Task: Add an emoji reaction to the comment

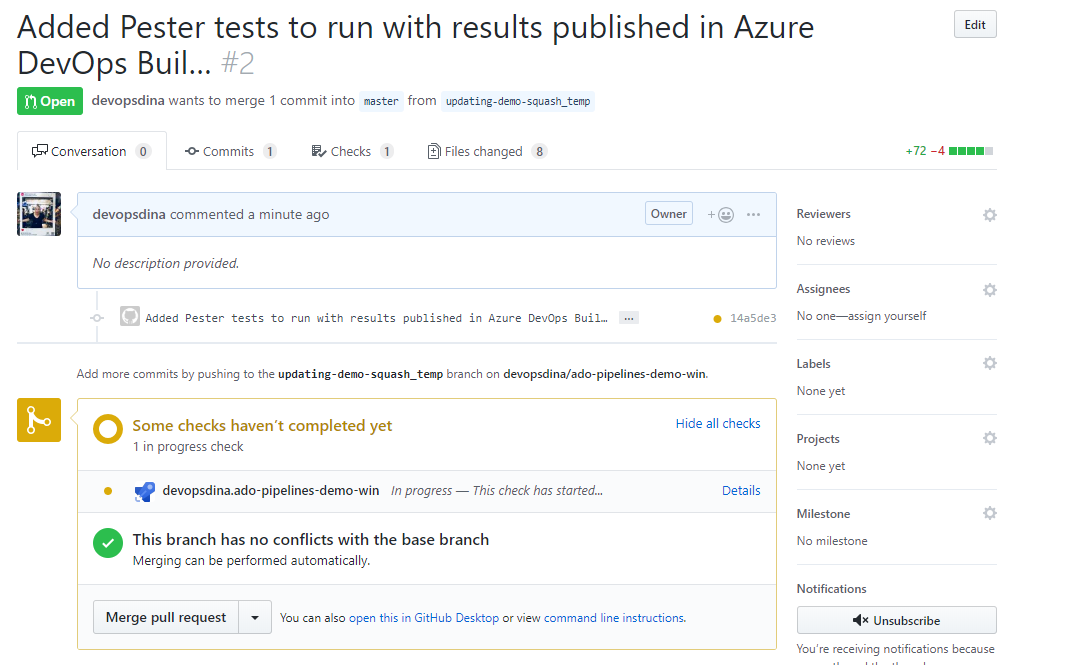Action: point(720,215)
